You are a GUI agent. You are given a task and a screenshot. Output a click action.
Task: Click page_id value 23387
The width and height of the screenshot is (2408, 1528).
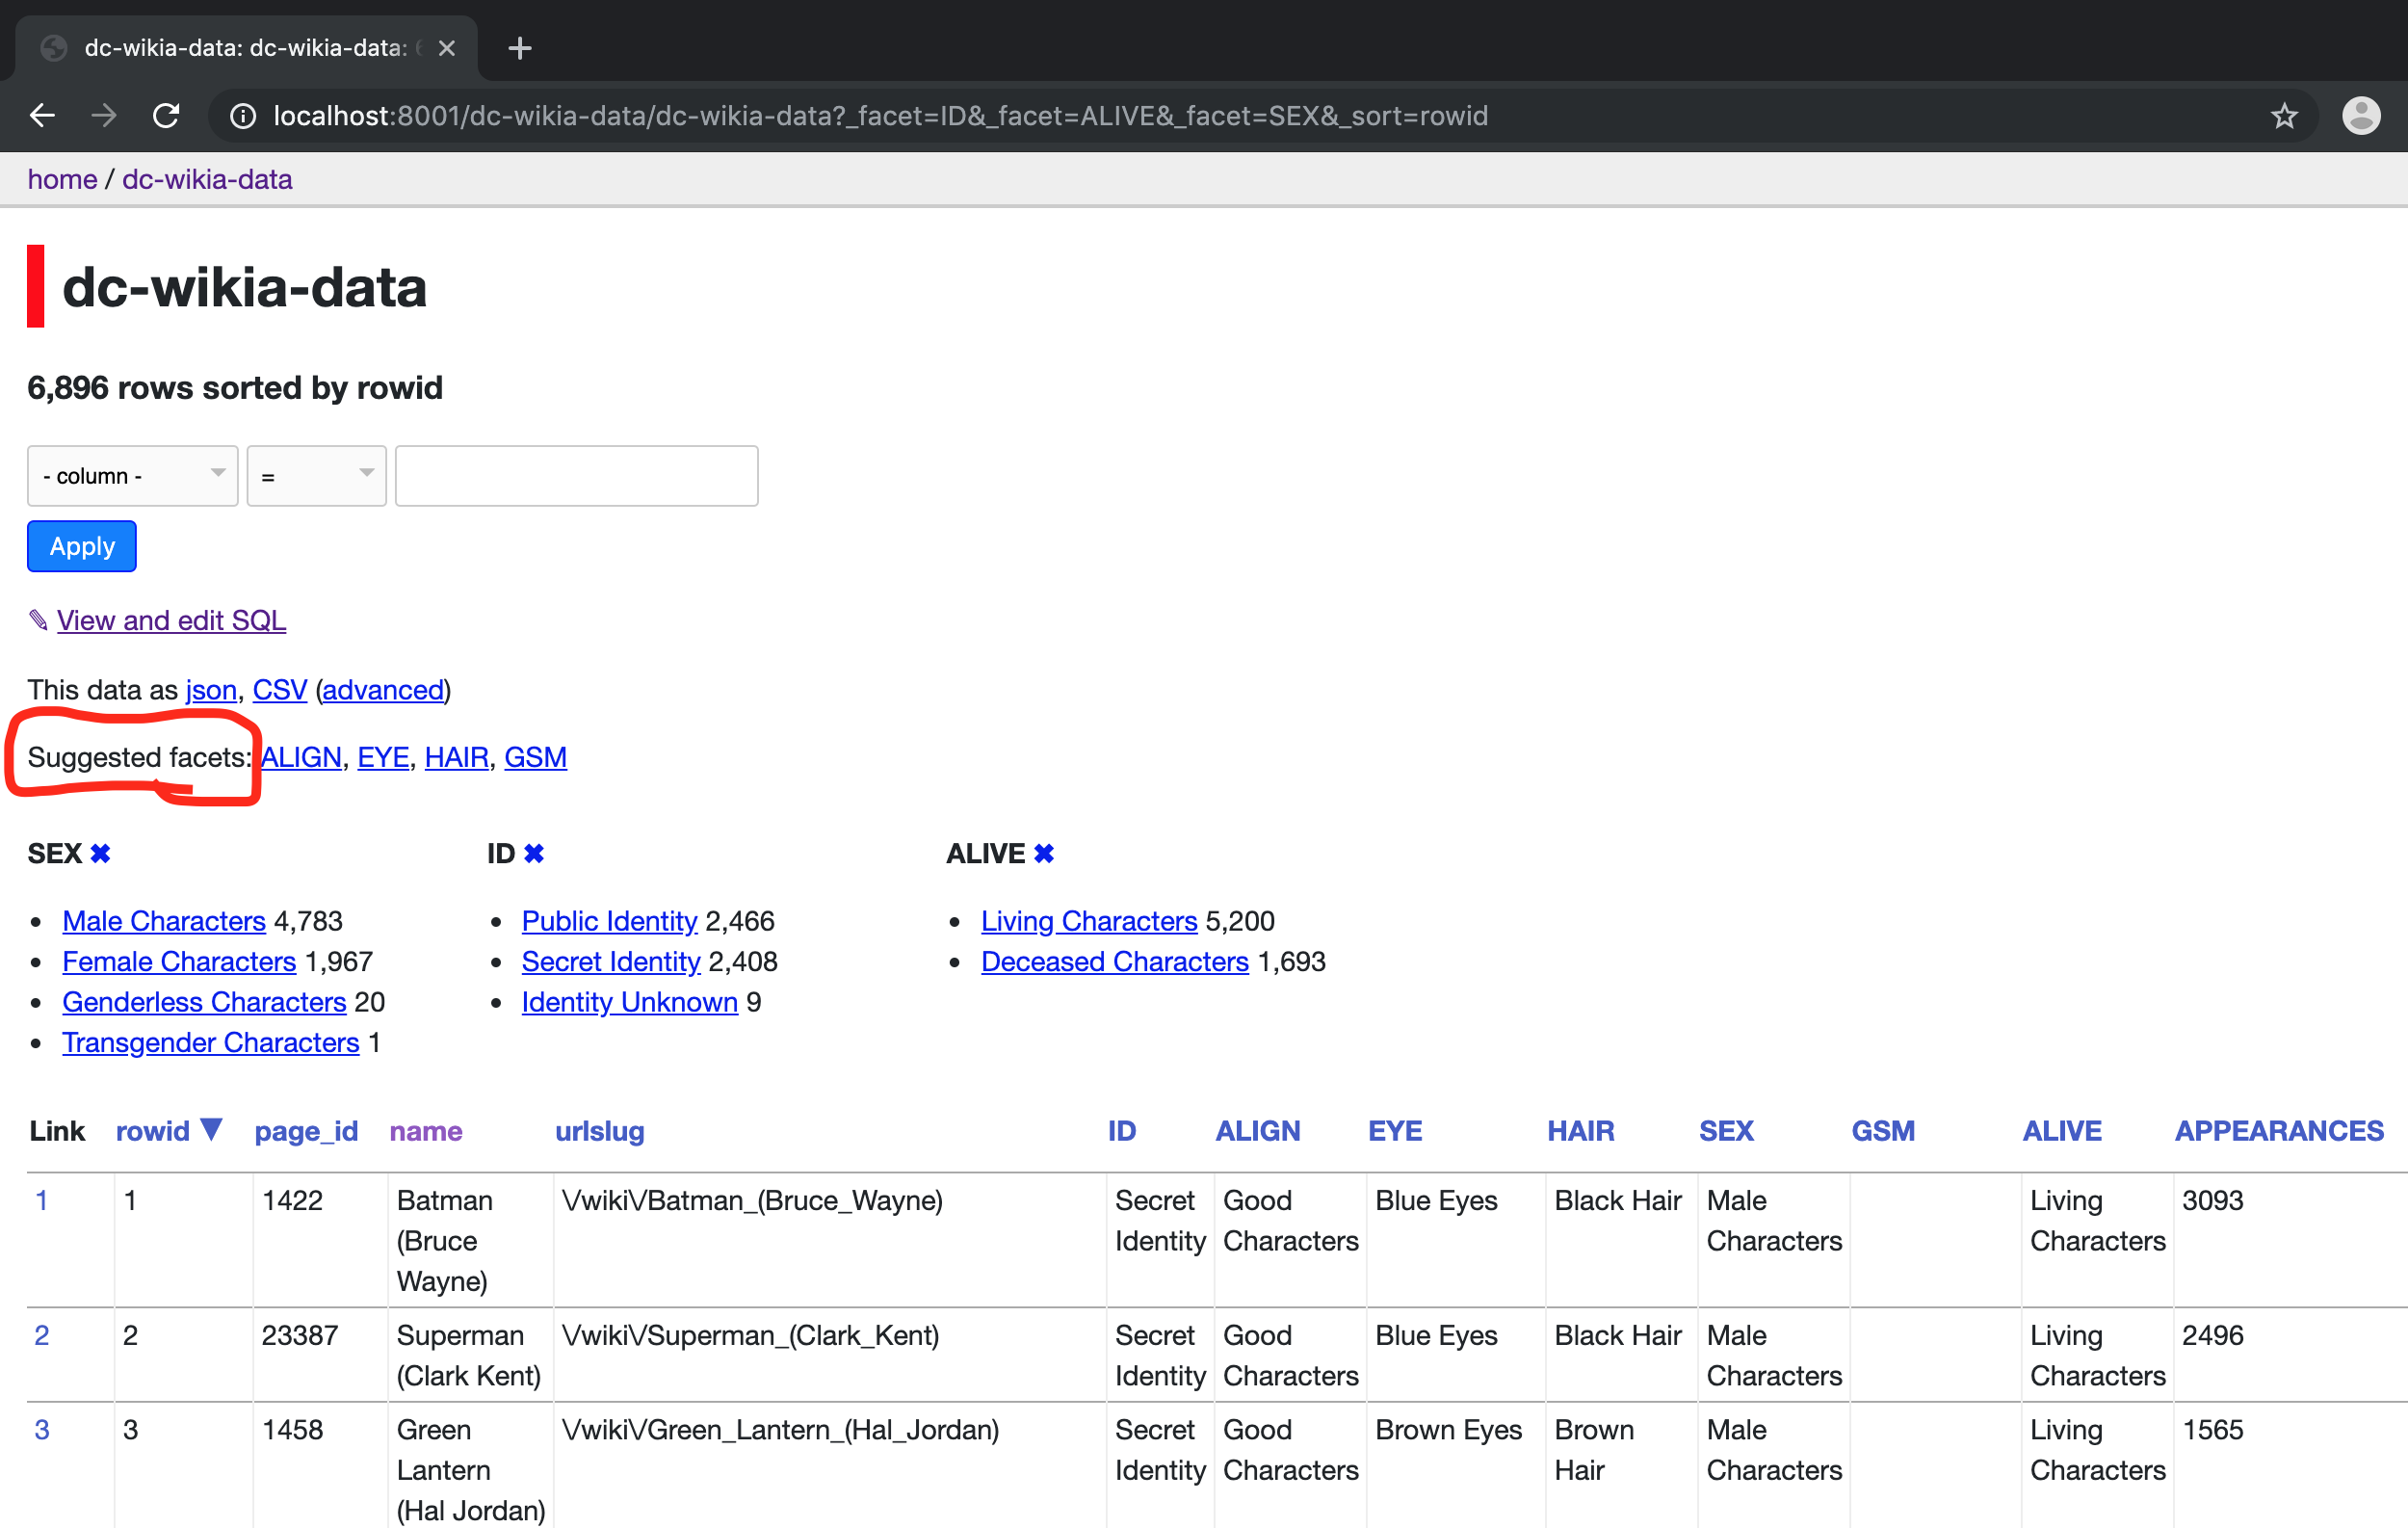coord(300,1335)
